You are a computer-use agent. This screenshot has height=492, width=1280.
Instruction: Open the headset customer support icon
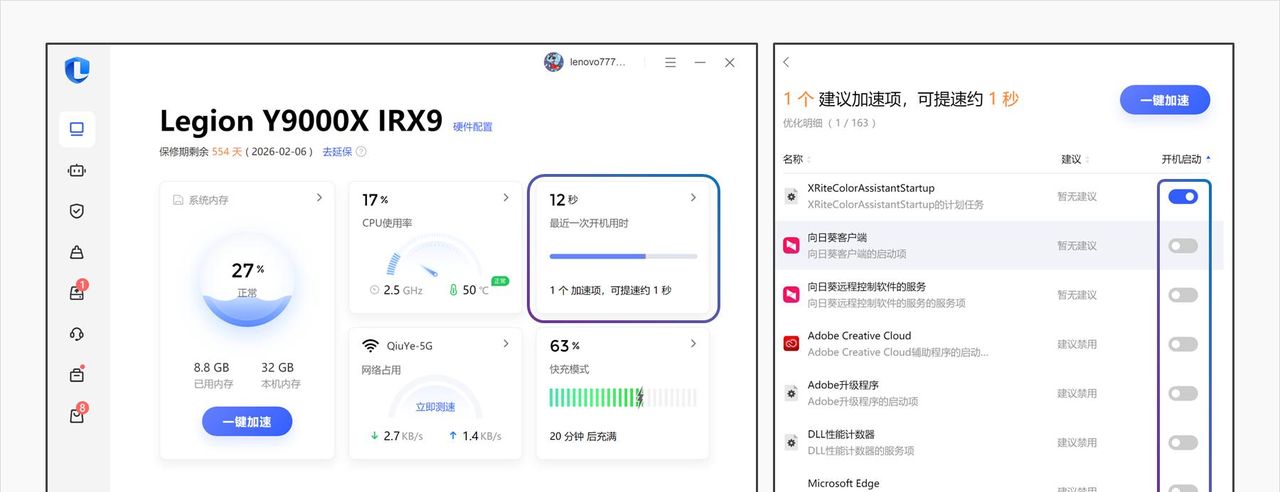click(x=77, y=334)
